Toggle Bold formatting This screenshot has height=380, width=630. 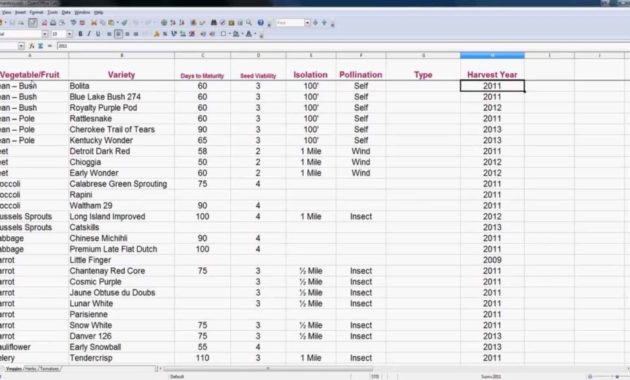point(80,34)
